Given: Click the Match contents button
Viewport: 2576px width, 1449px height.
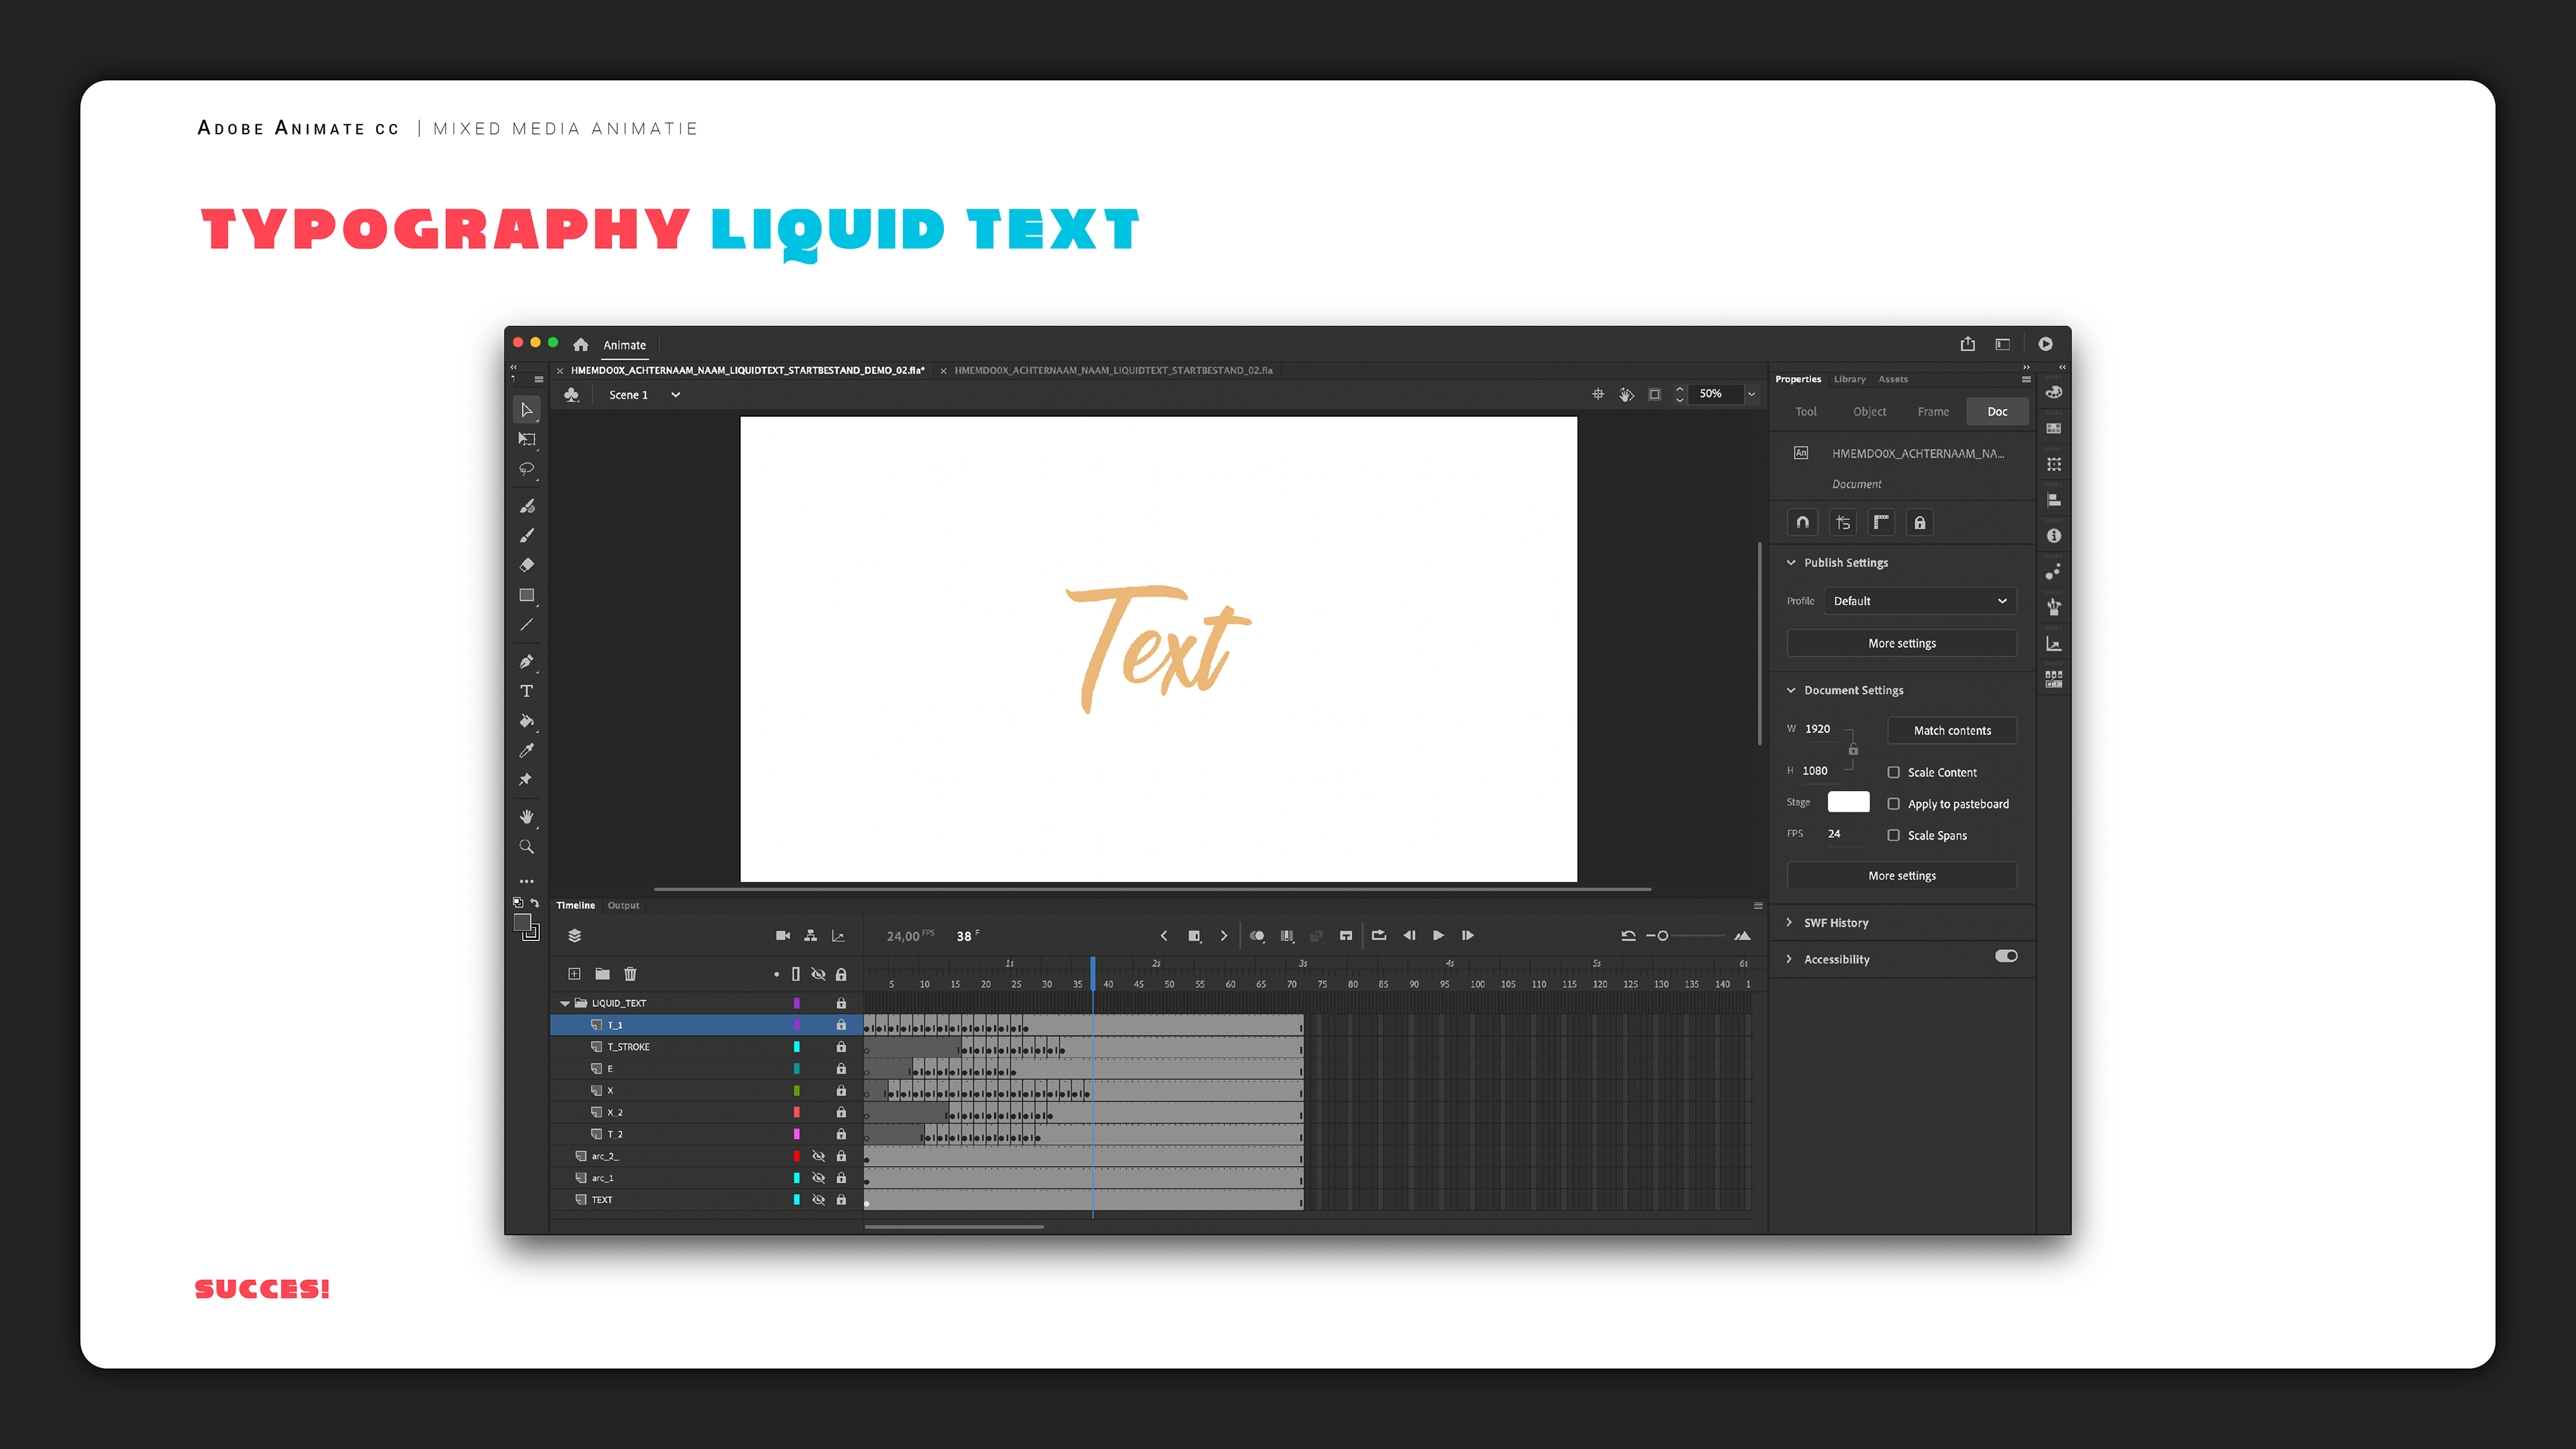Looking at the screenshot, I should pos(1951,730).
